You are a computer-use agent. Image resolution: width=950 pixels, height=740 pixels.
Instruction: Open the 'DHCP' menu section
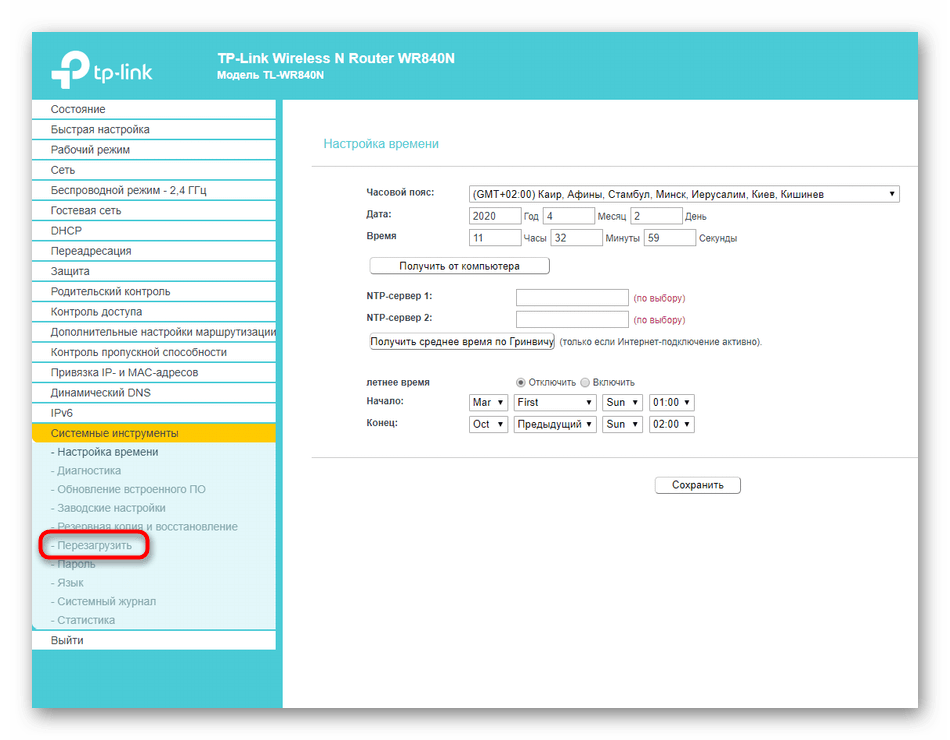[66, 230]
